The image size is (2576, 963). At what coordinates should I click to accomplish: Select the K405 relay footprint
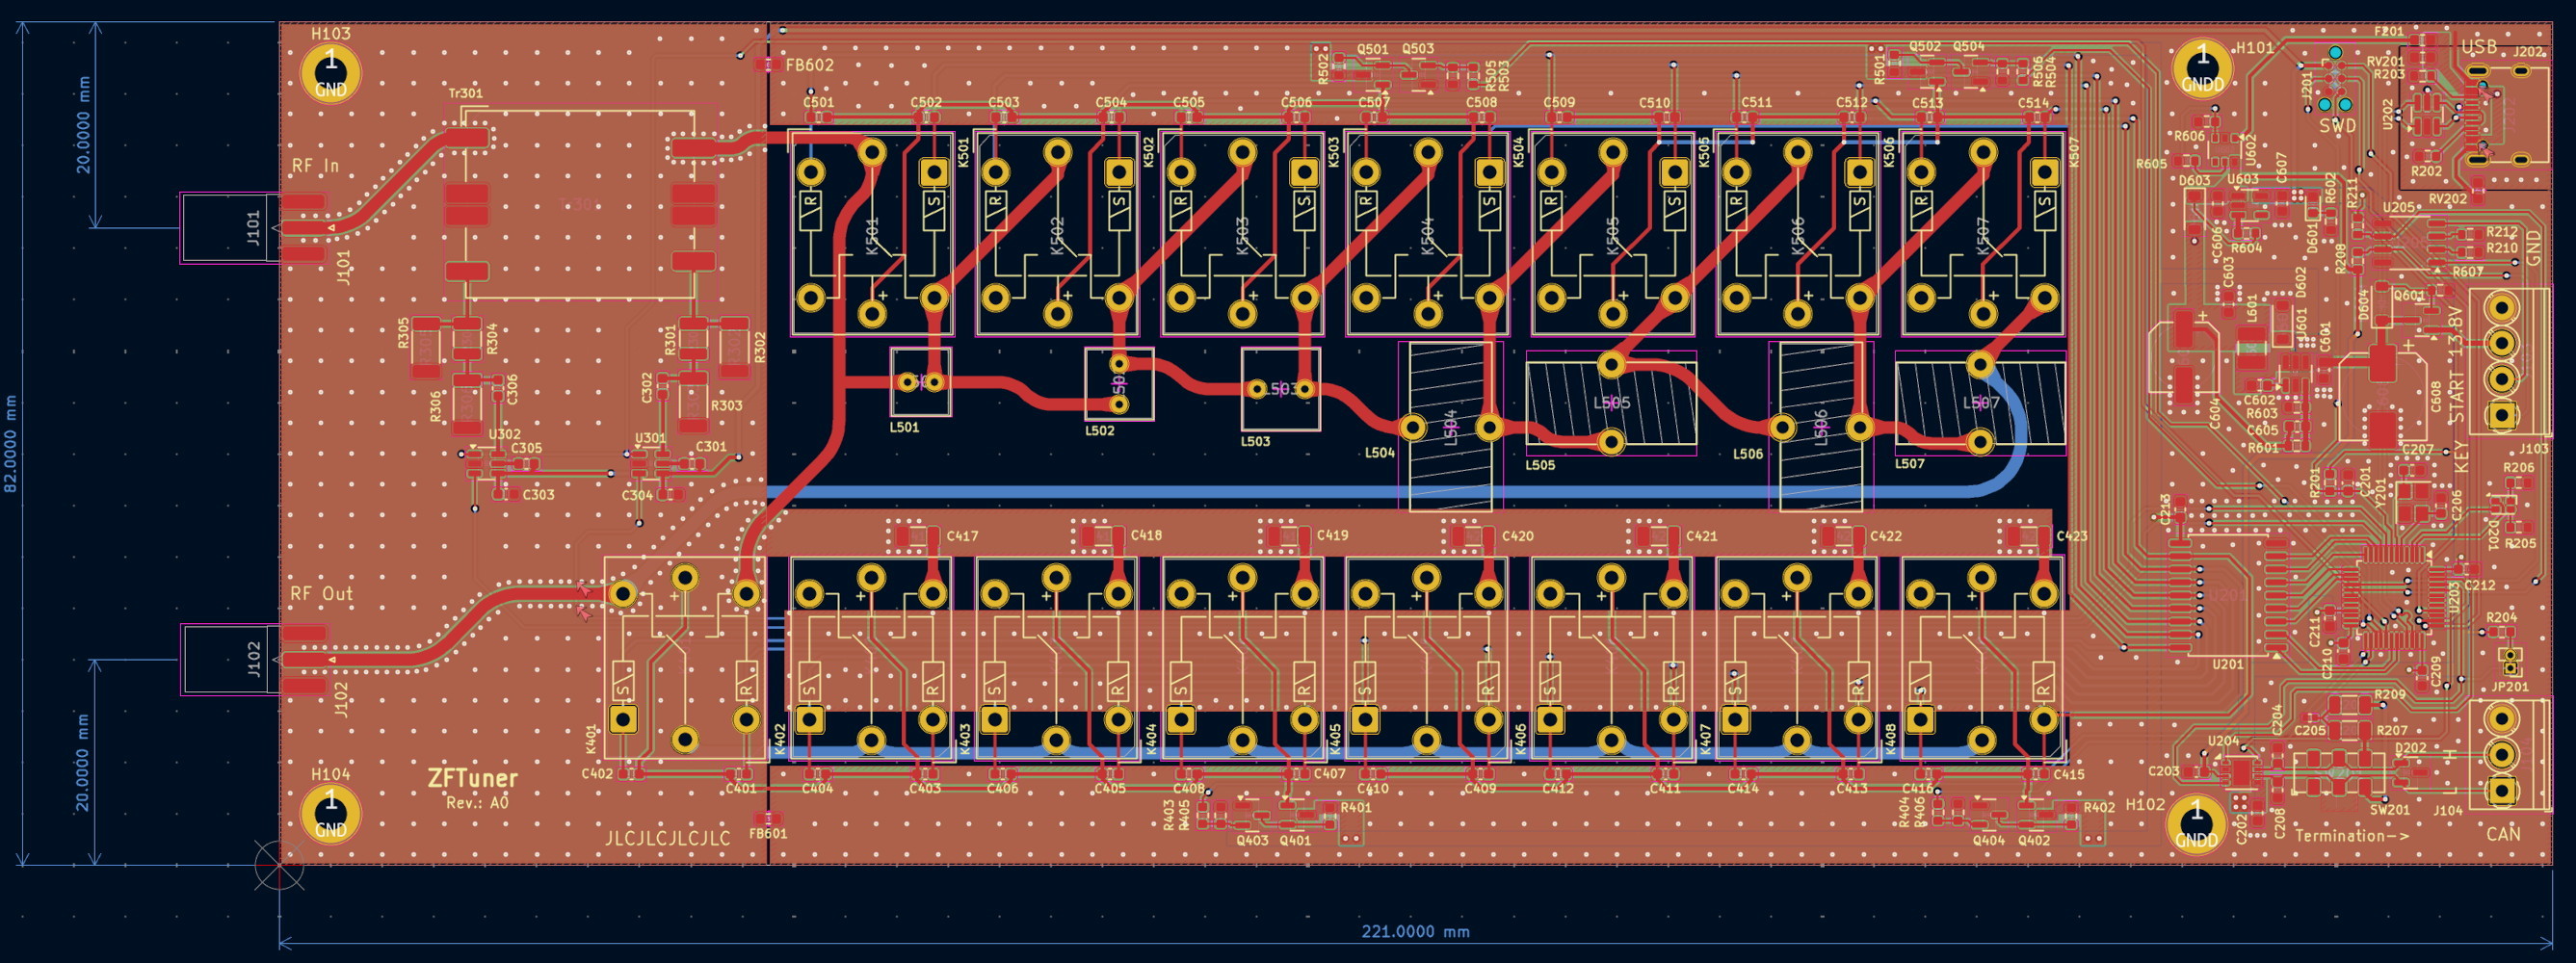click(1427, 658)
